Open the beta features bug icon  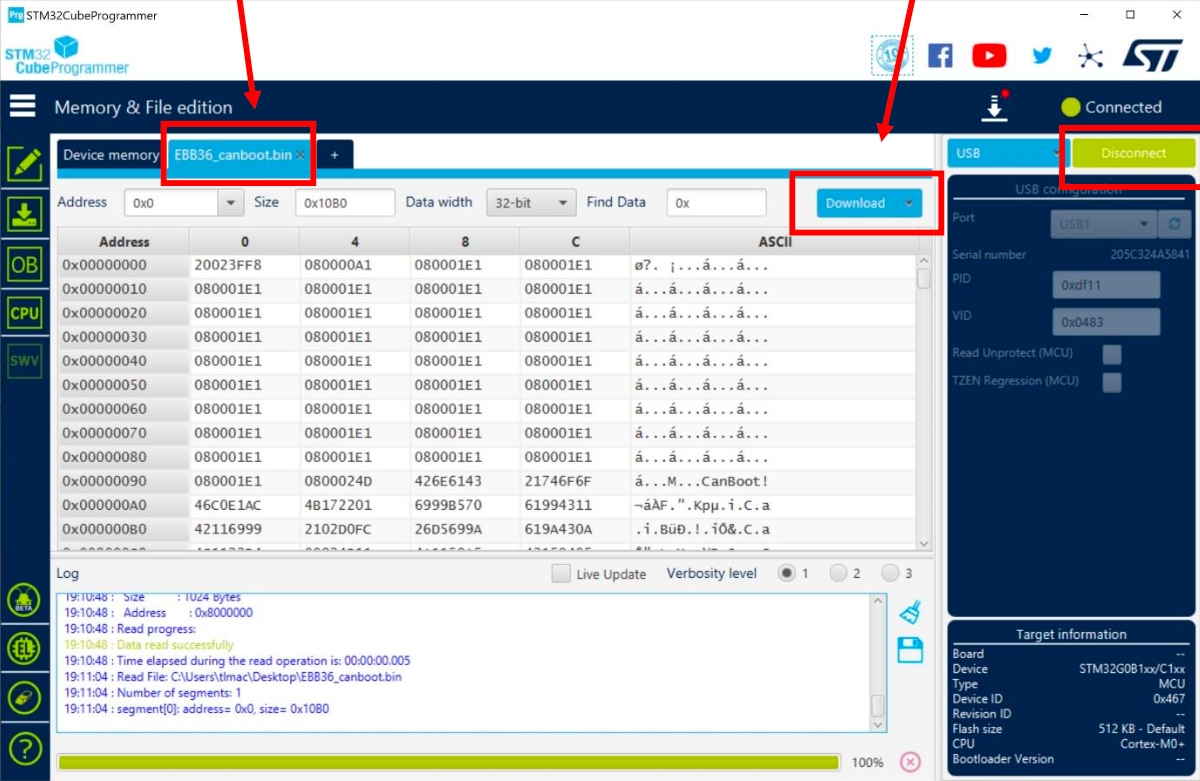pyautogui.click(x=24, y=600)
